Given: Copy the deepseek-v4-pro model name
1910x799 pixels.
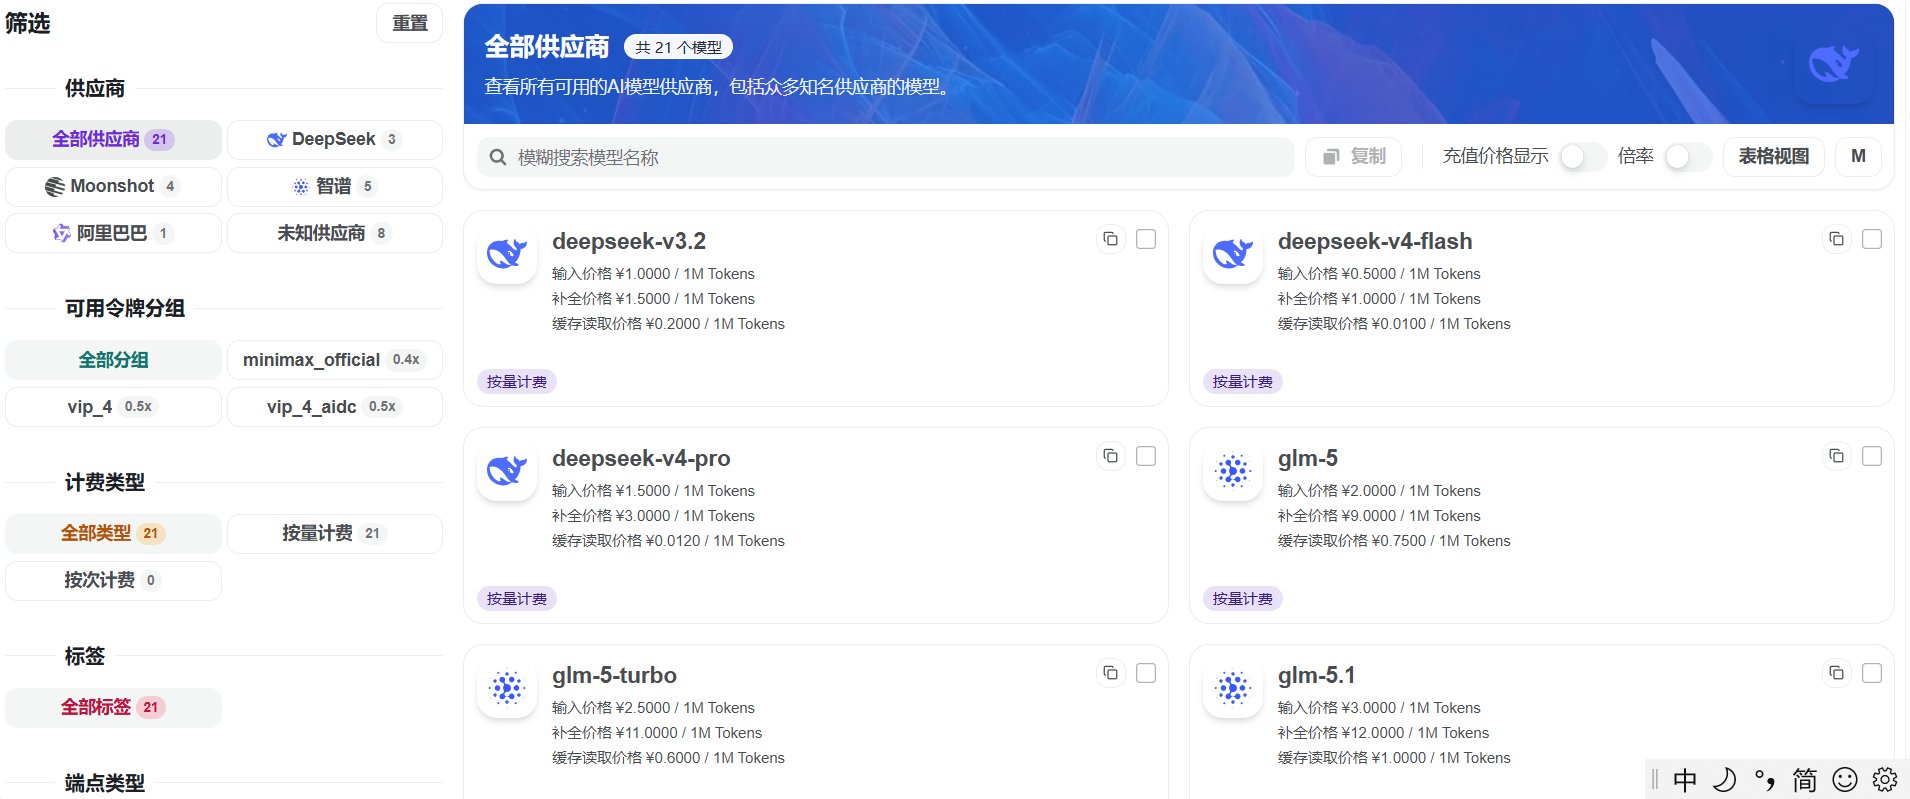Looking at the screenshot, I should point(1110,456).
